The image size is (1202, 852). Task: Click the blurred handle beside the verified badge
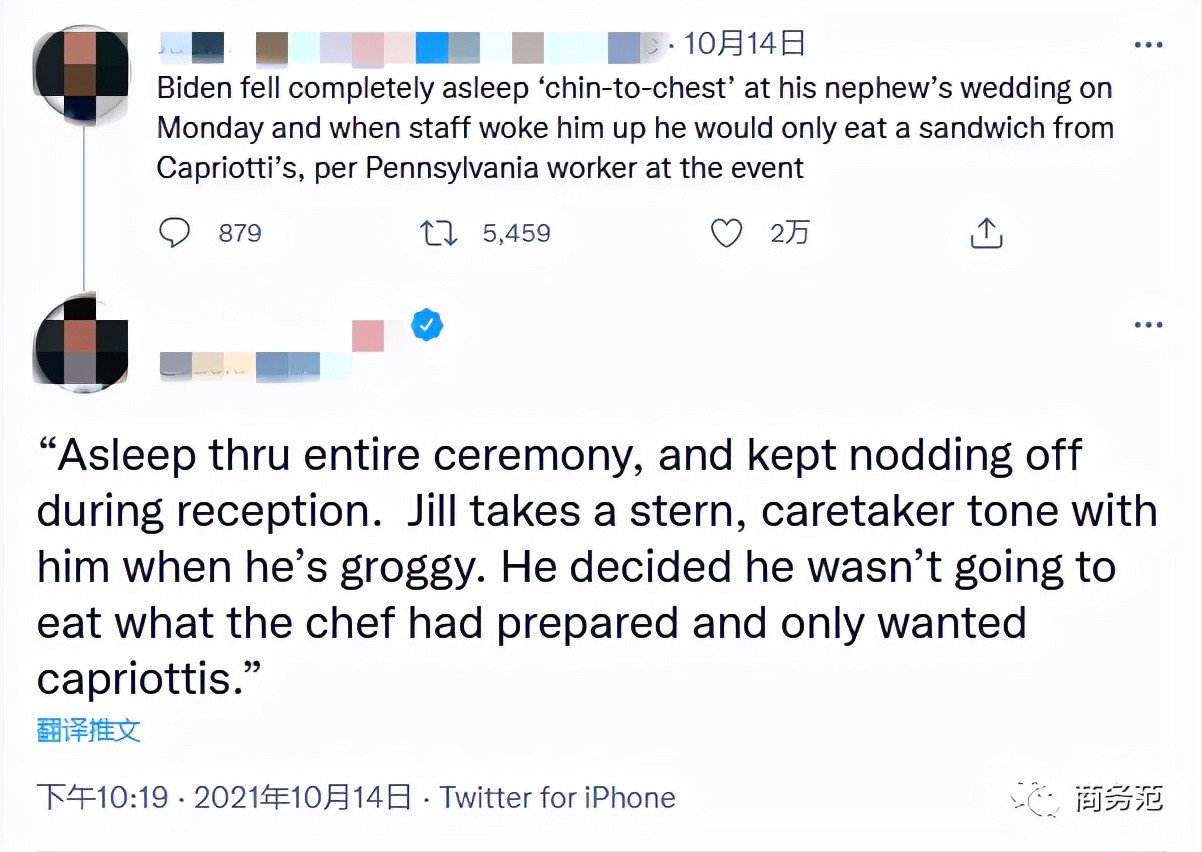(255, 366)
